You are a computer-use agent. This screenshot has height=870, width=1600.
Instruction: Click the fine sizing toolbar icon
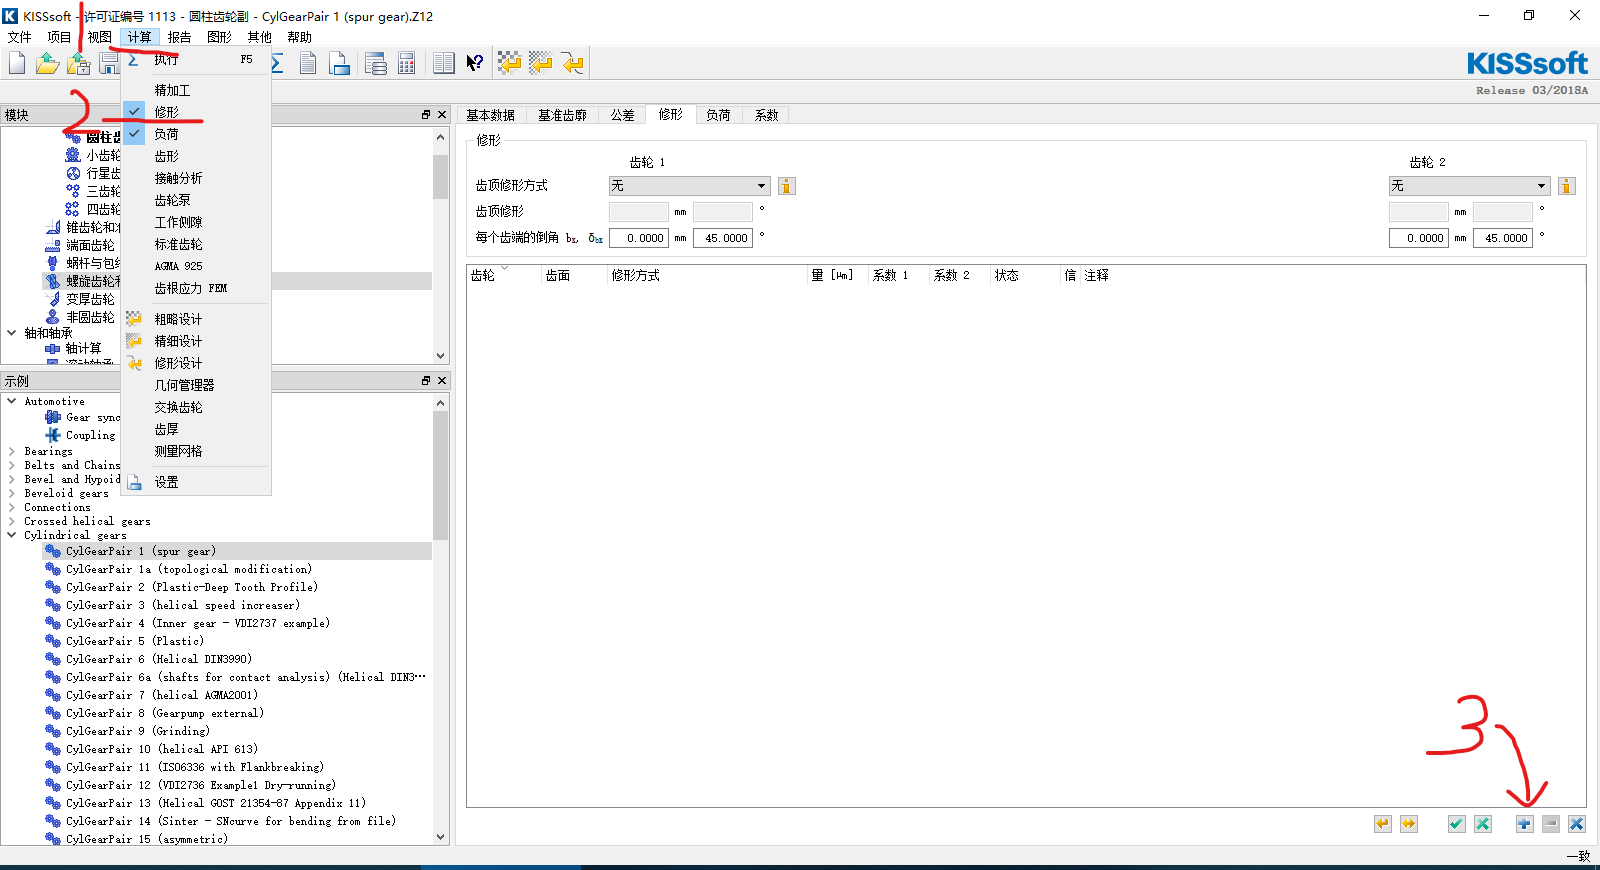(541, 63)
